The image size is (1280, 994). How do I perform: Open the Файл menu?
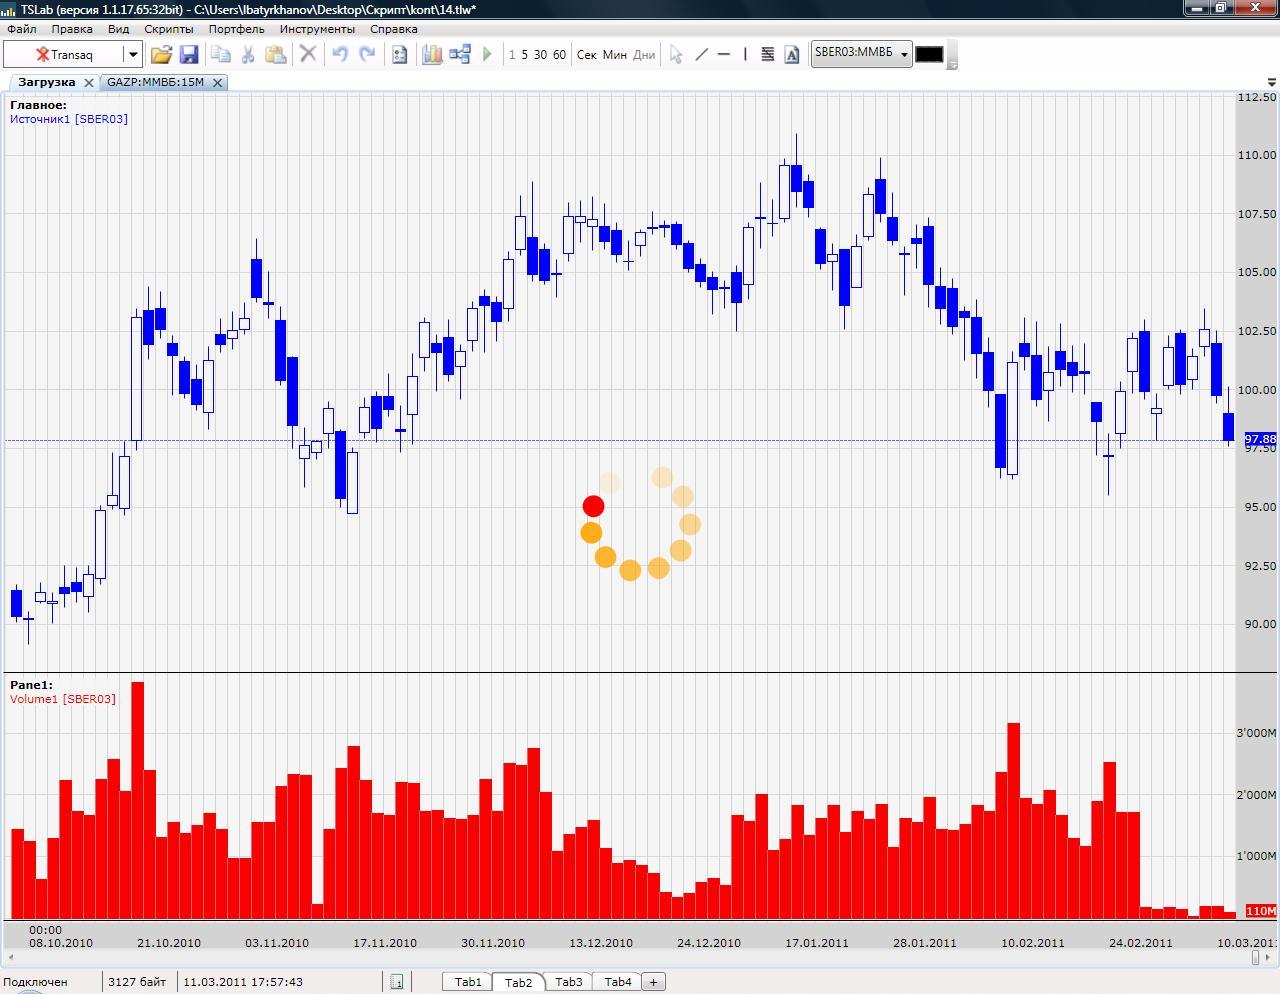(x=21, y=29)
